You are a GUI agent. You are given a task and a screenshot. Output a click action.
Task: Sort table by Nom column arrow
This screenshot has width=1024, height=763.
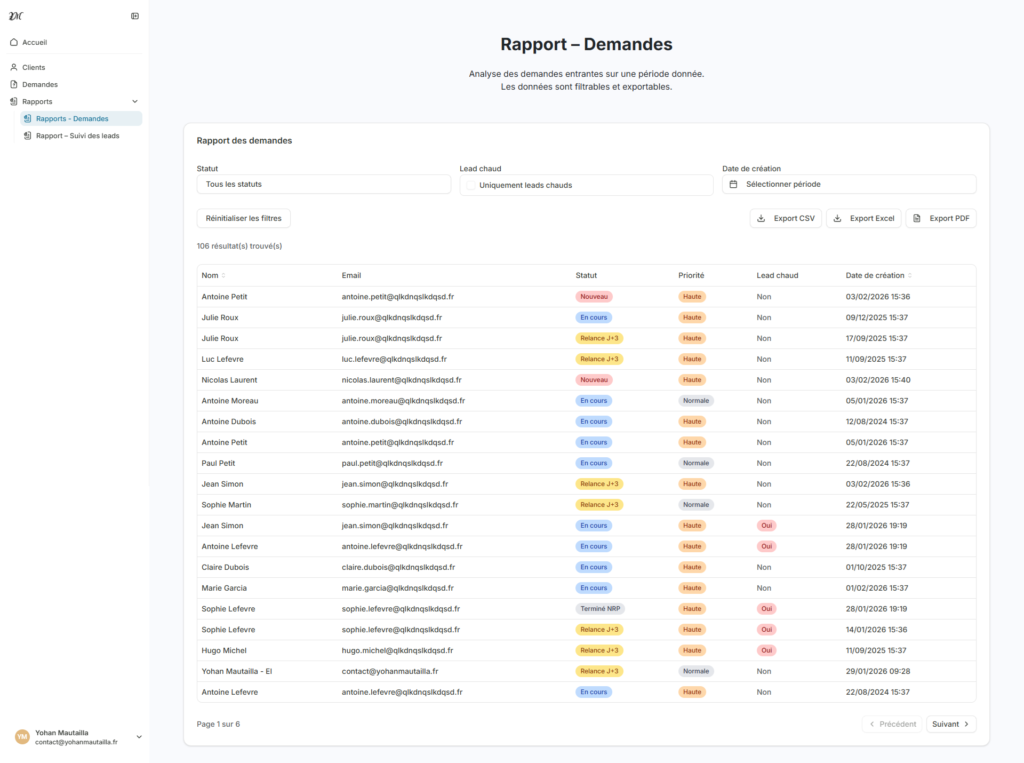coord(223,276)
